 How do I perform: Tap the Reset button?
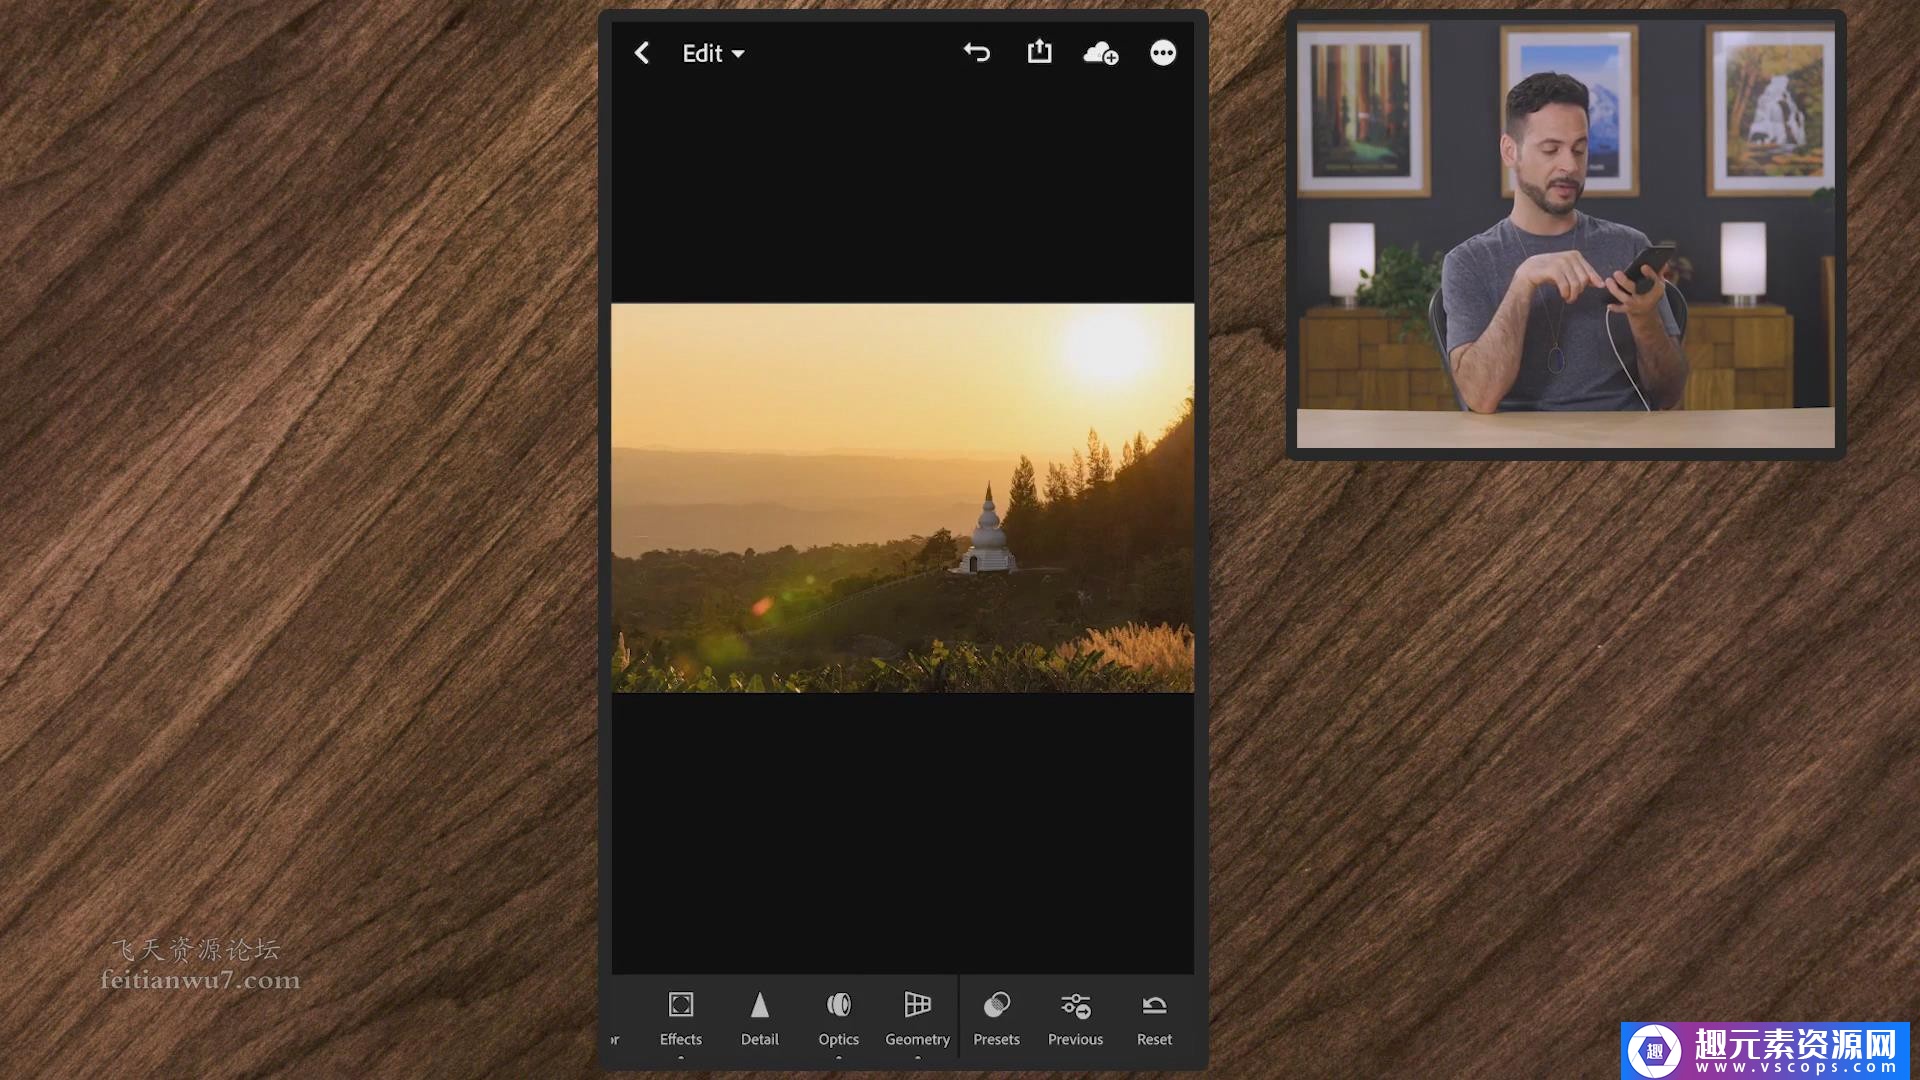click(1154, 1018)
